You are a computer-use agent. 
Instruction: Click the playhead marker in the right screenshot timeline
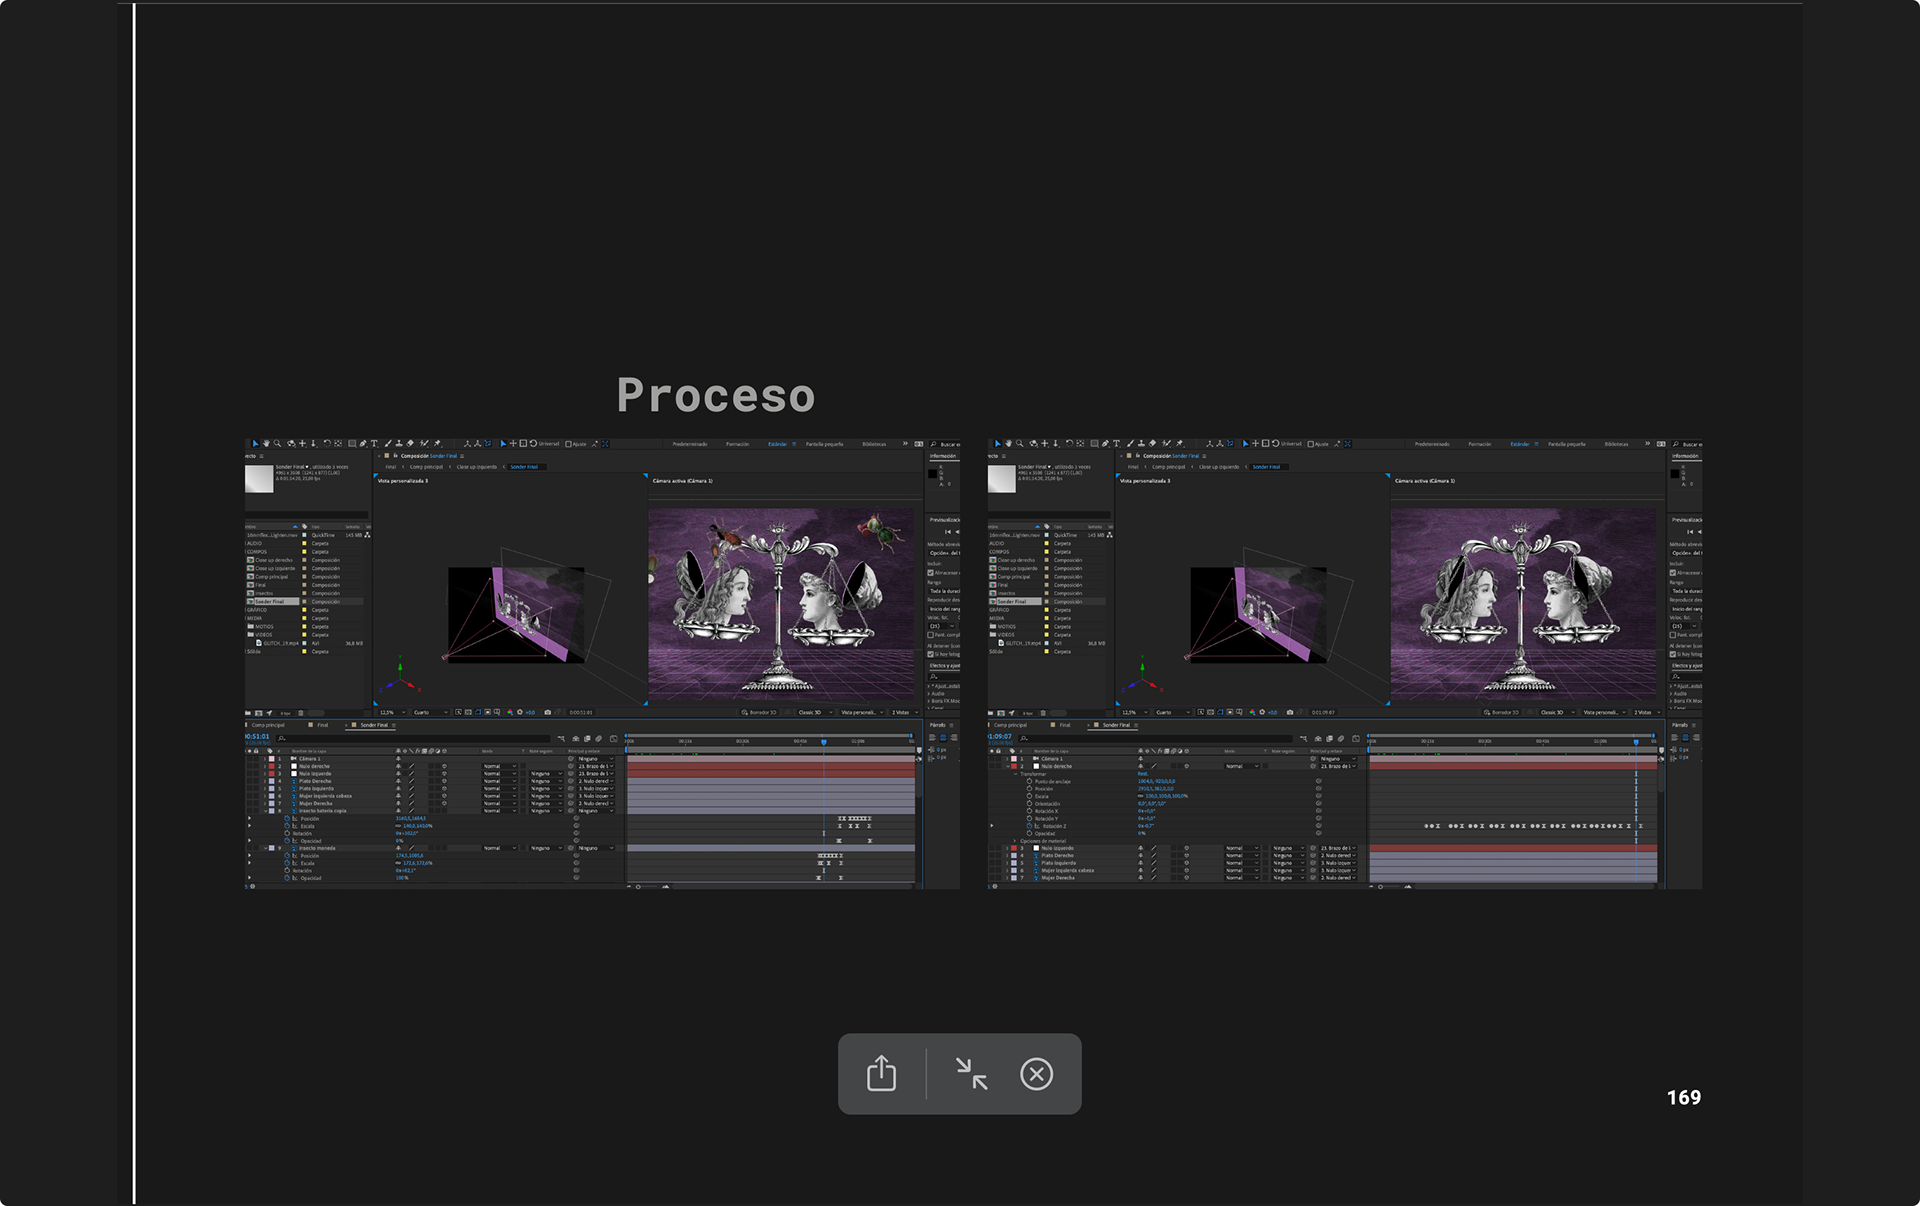click(x=1636, y=742)
